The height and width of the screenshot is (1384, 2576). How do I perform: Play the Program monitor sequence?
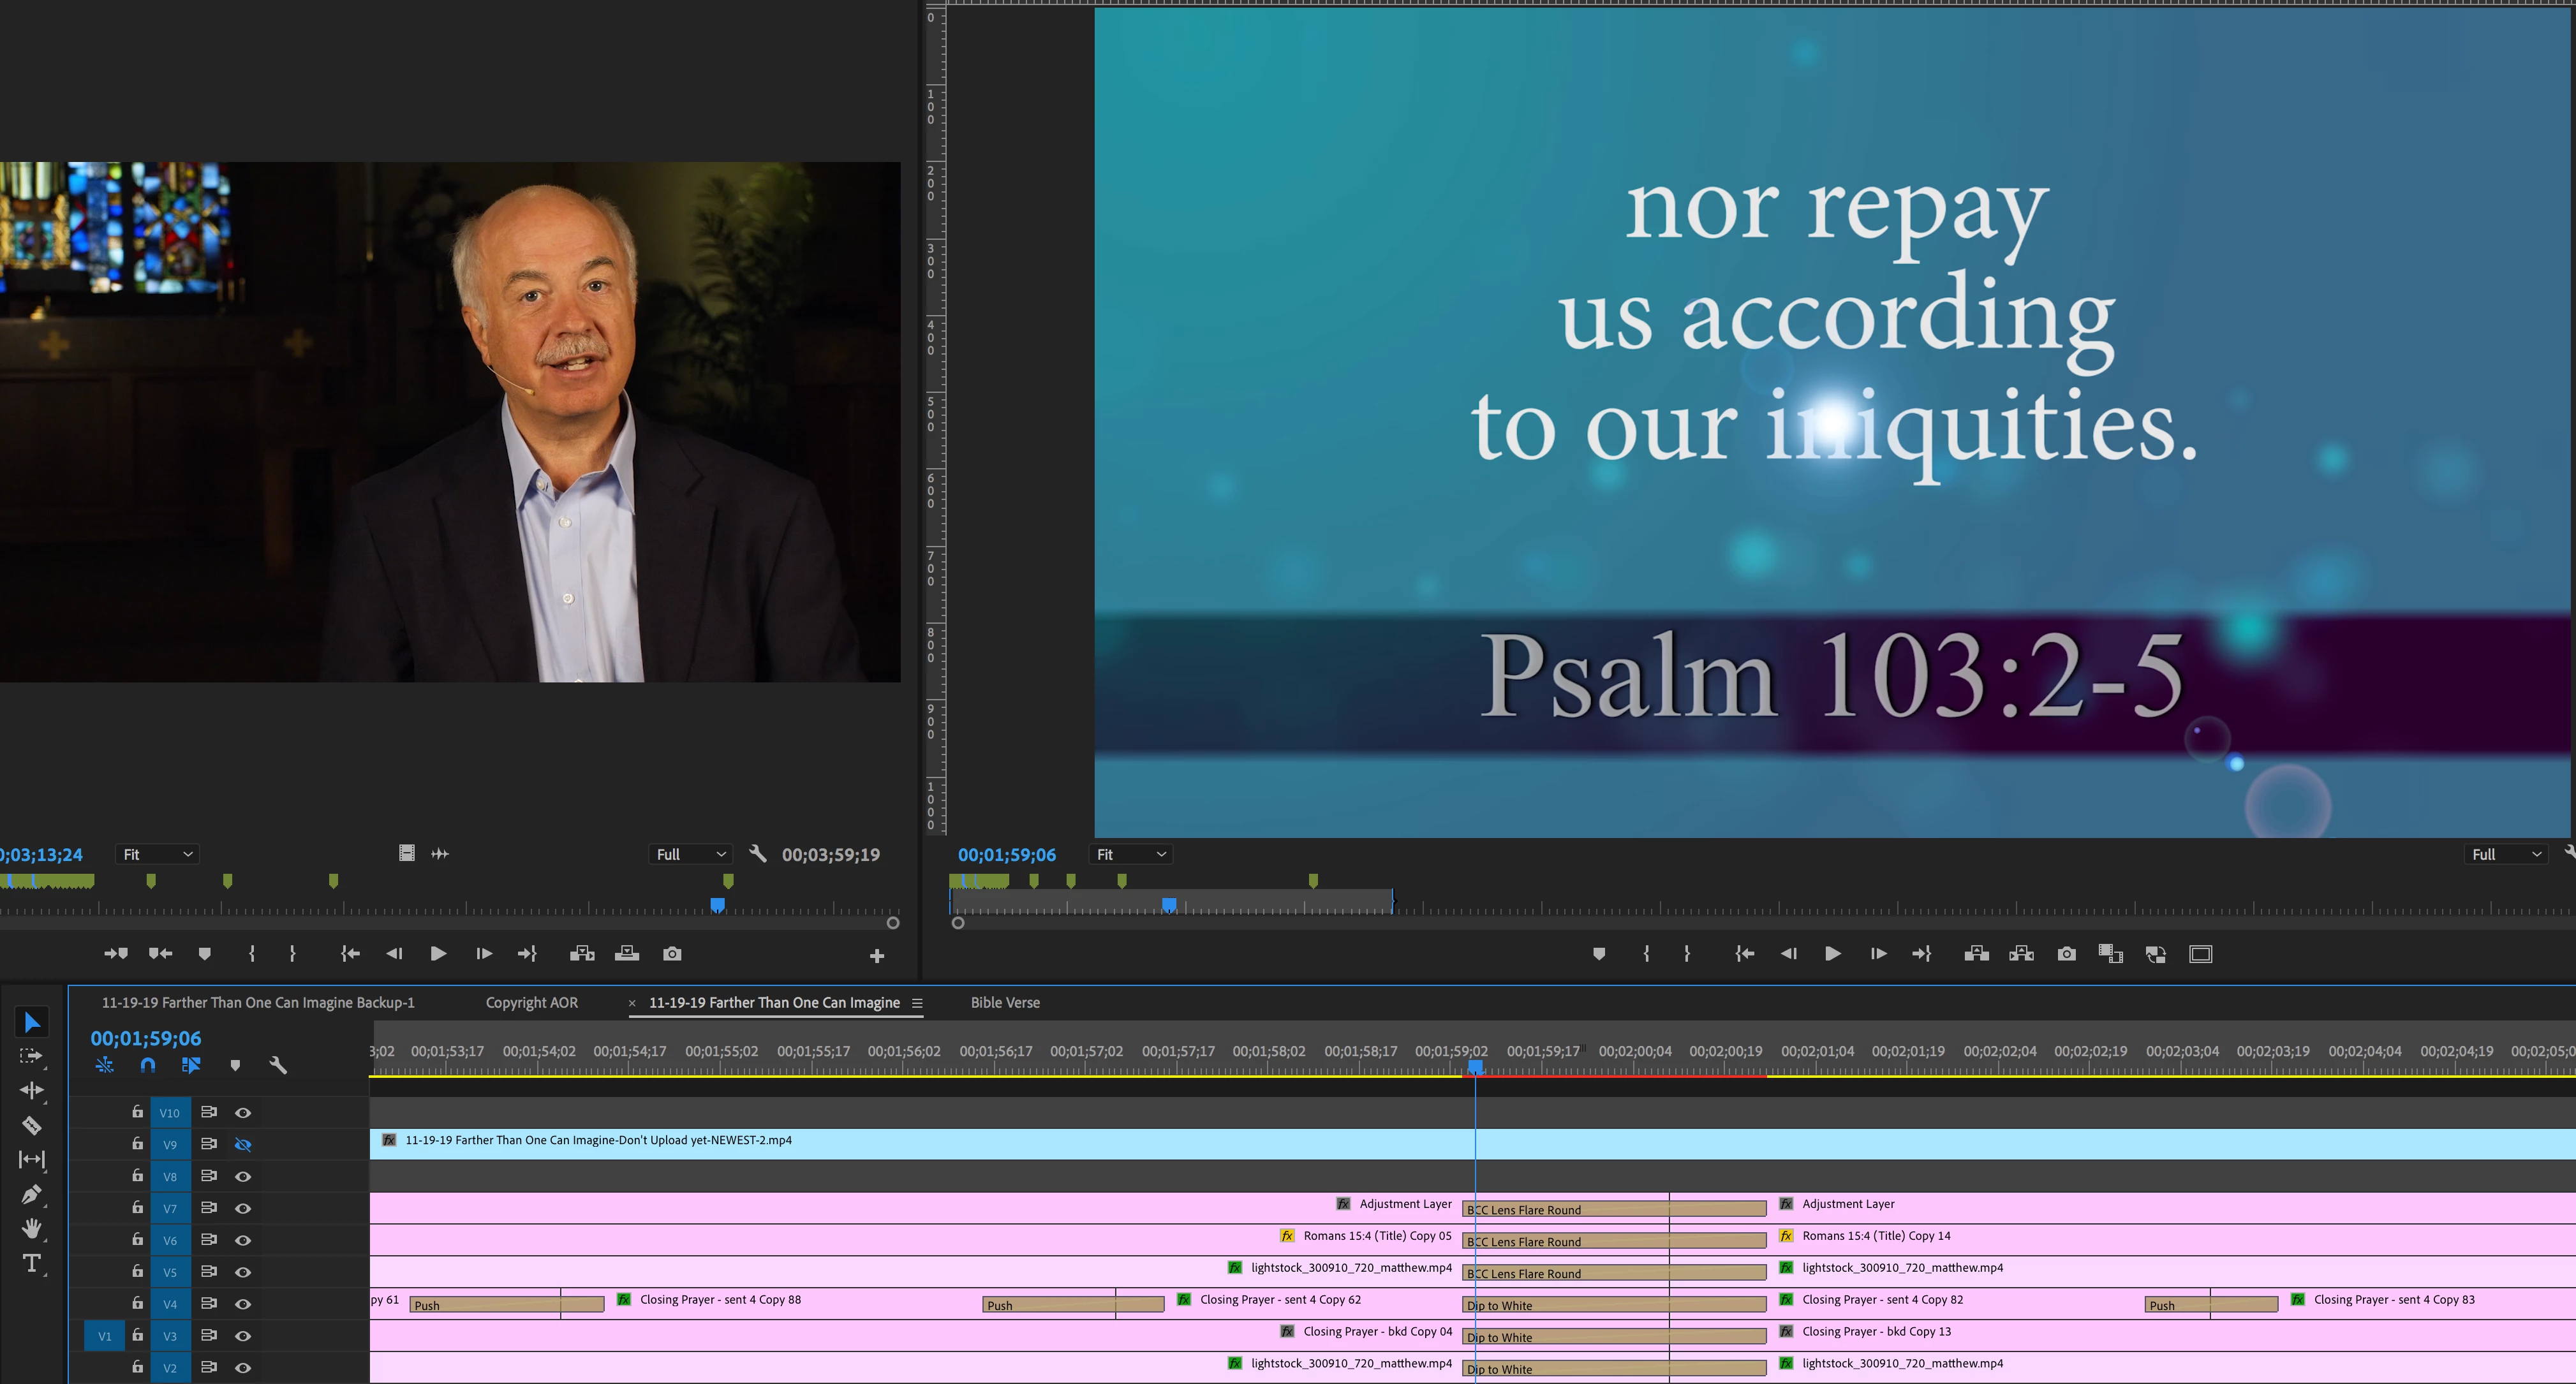pyautogui.click(x=1832, y=954)
